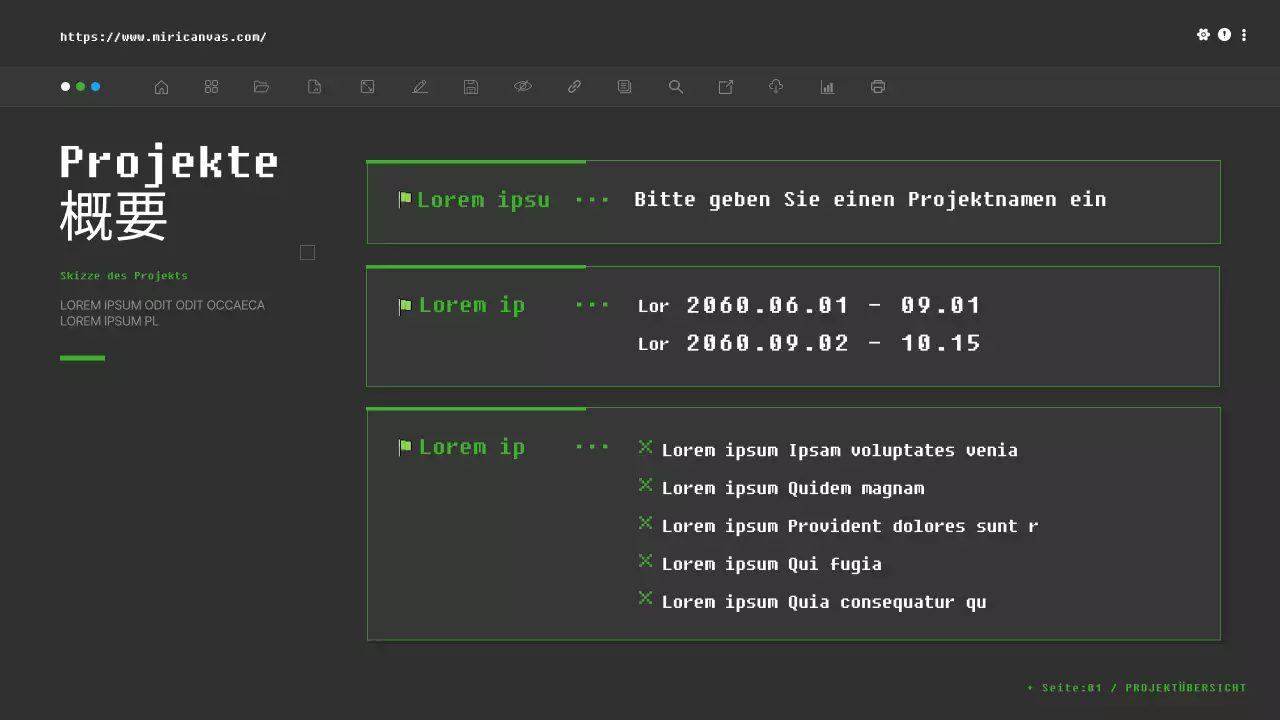The width and height of the screenshot is (1280, 720).
Task: Click the printer icon
Action: 878,87
